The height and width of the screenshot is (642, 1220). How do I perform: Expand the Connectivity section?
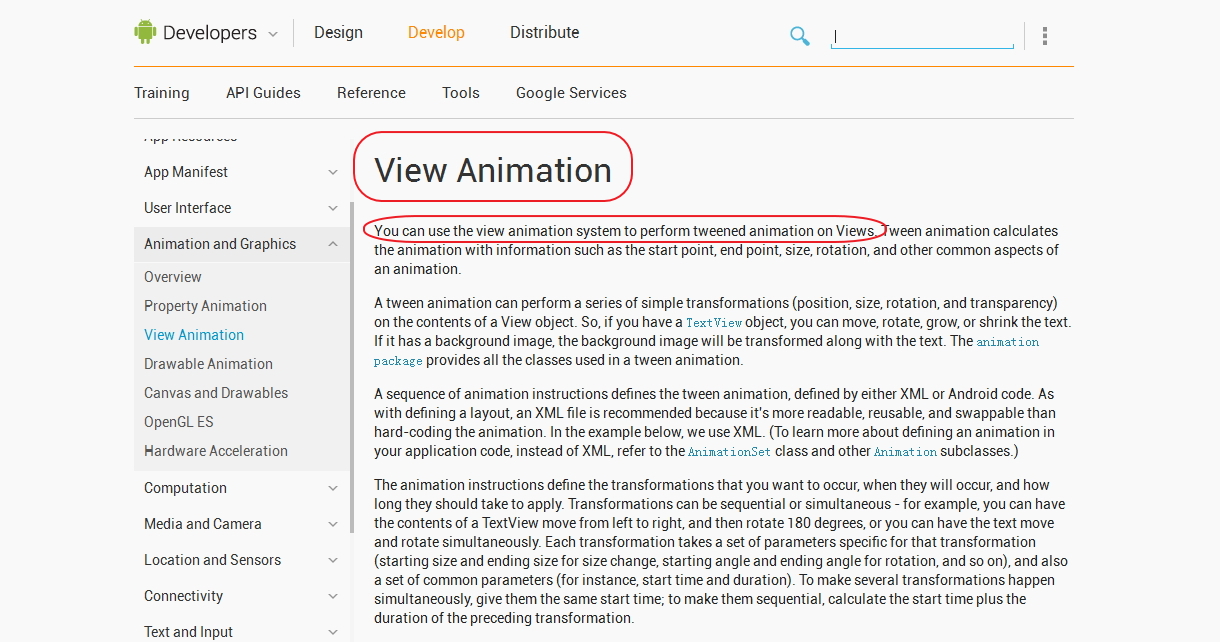click(x=332, y=596)
